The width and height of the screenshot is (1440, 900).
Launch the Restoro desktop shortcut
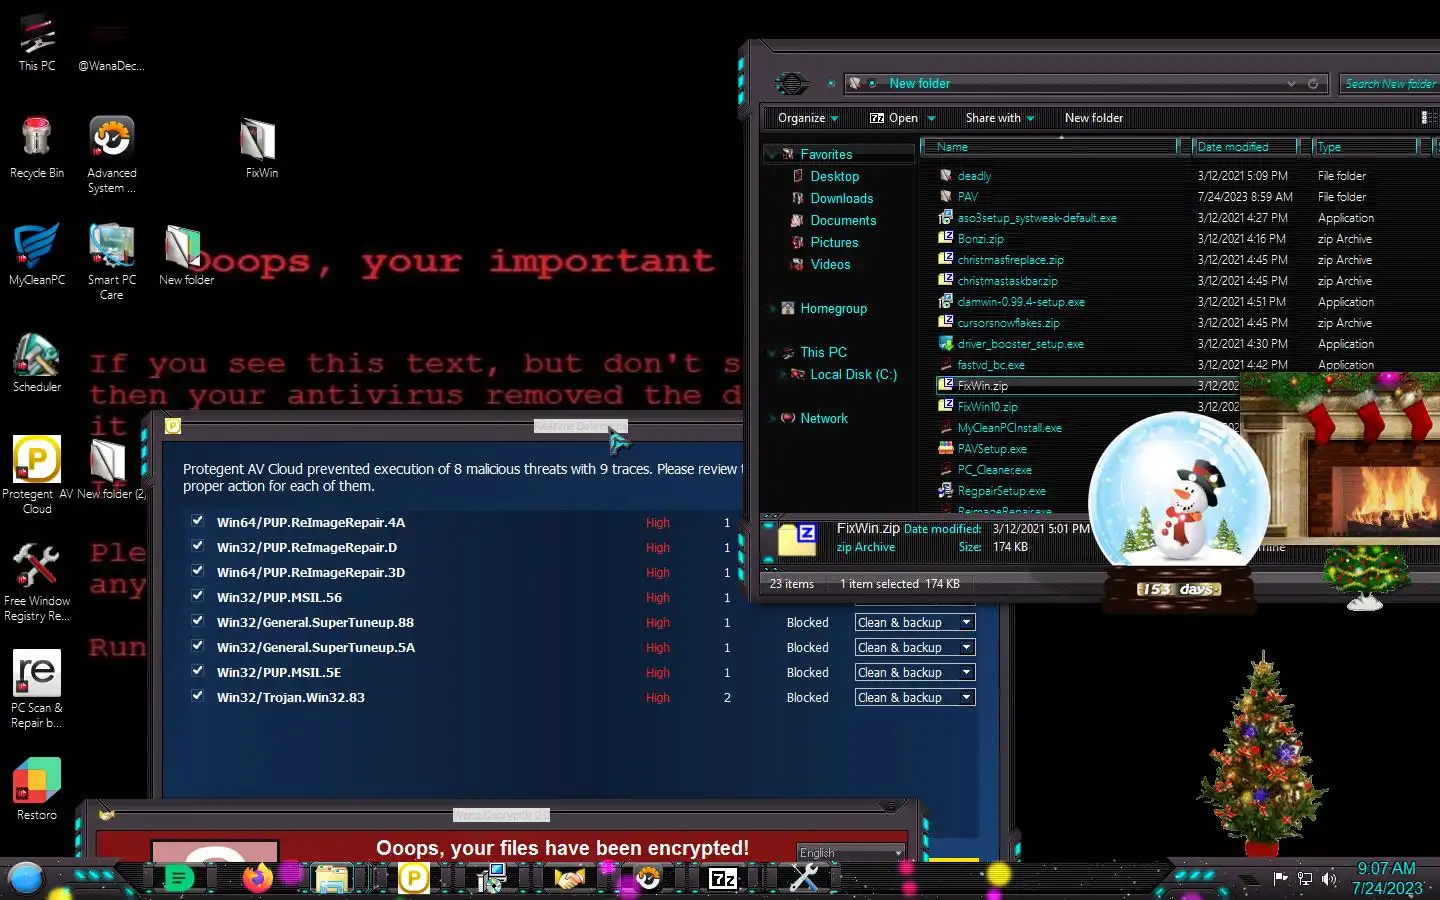click(37, 790)
